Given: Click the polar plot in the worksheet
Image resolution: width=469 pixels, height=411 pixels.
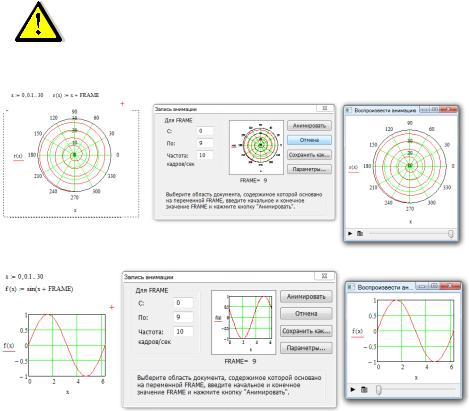Looking at the screenshot, I should coord(74,155).
